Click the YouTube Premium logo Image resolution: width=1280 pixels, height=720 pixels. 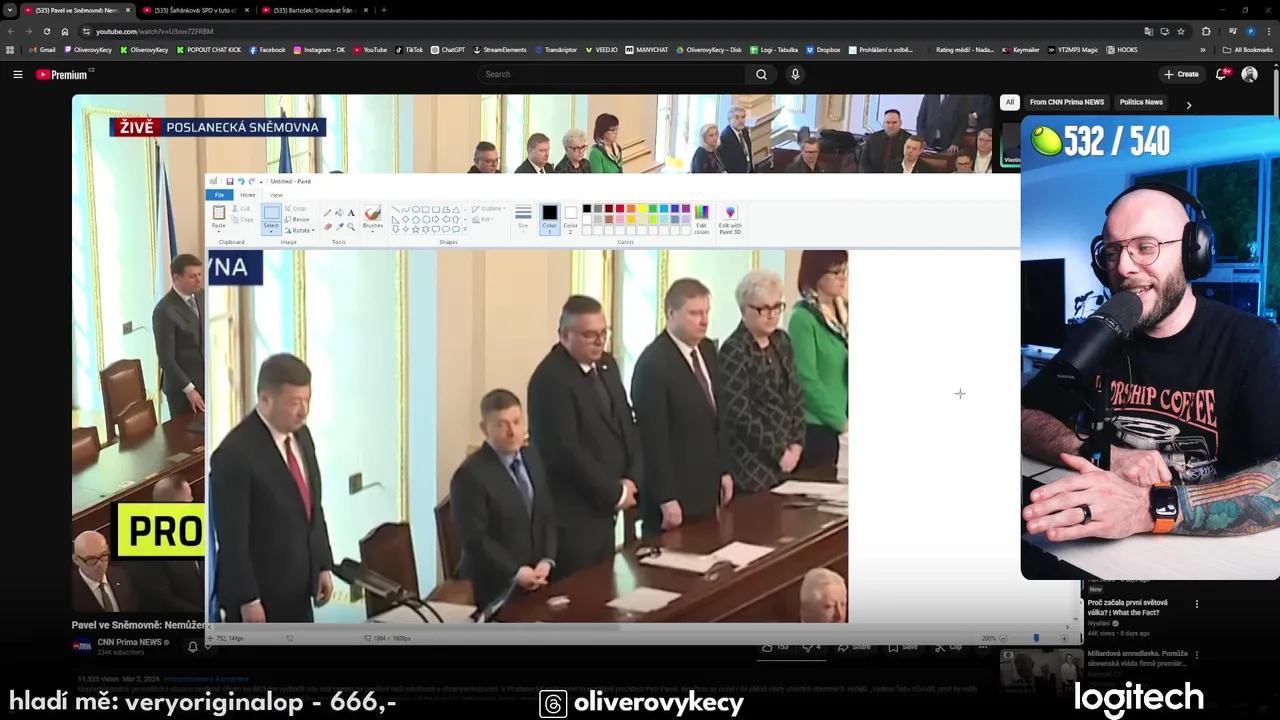(62, 74)
